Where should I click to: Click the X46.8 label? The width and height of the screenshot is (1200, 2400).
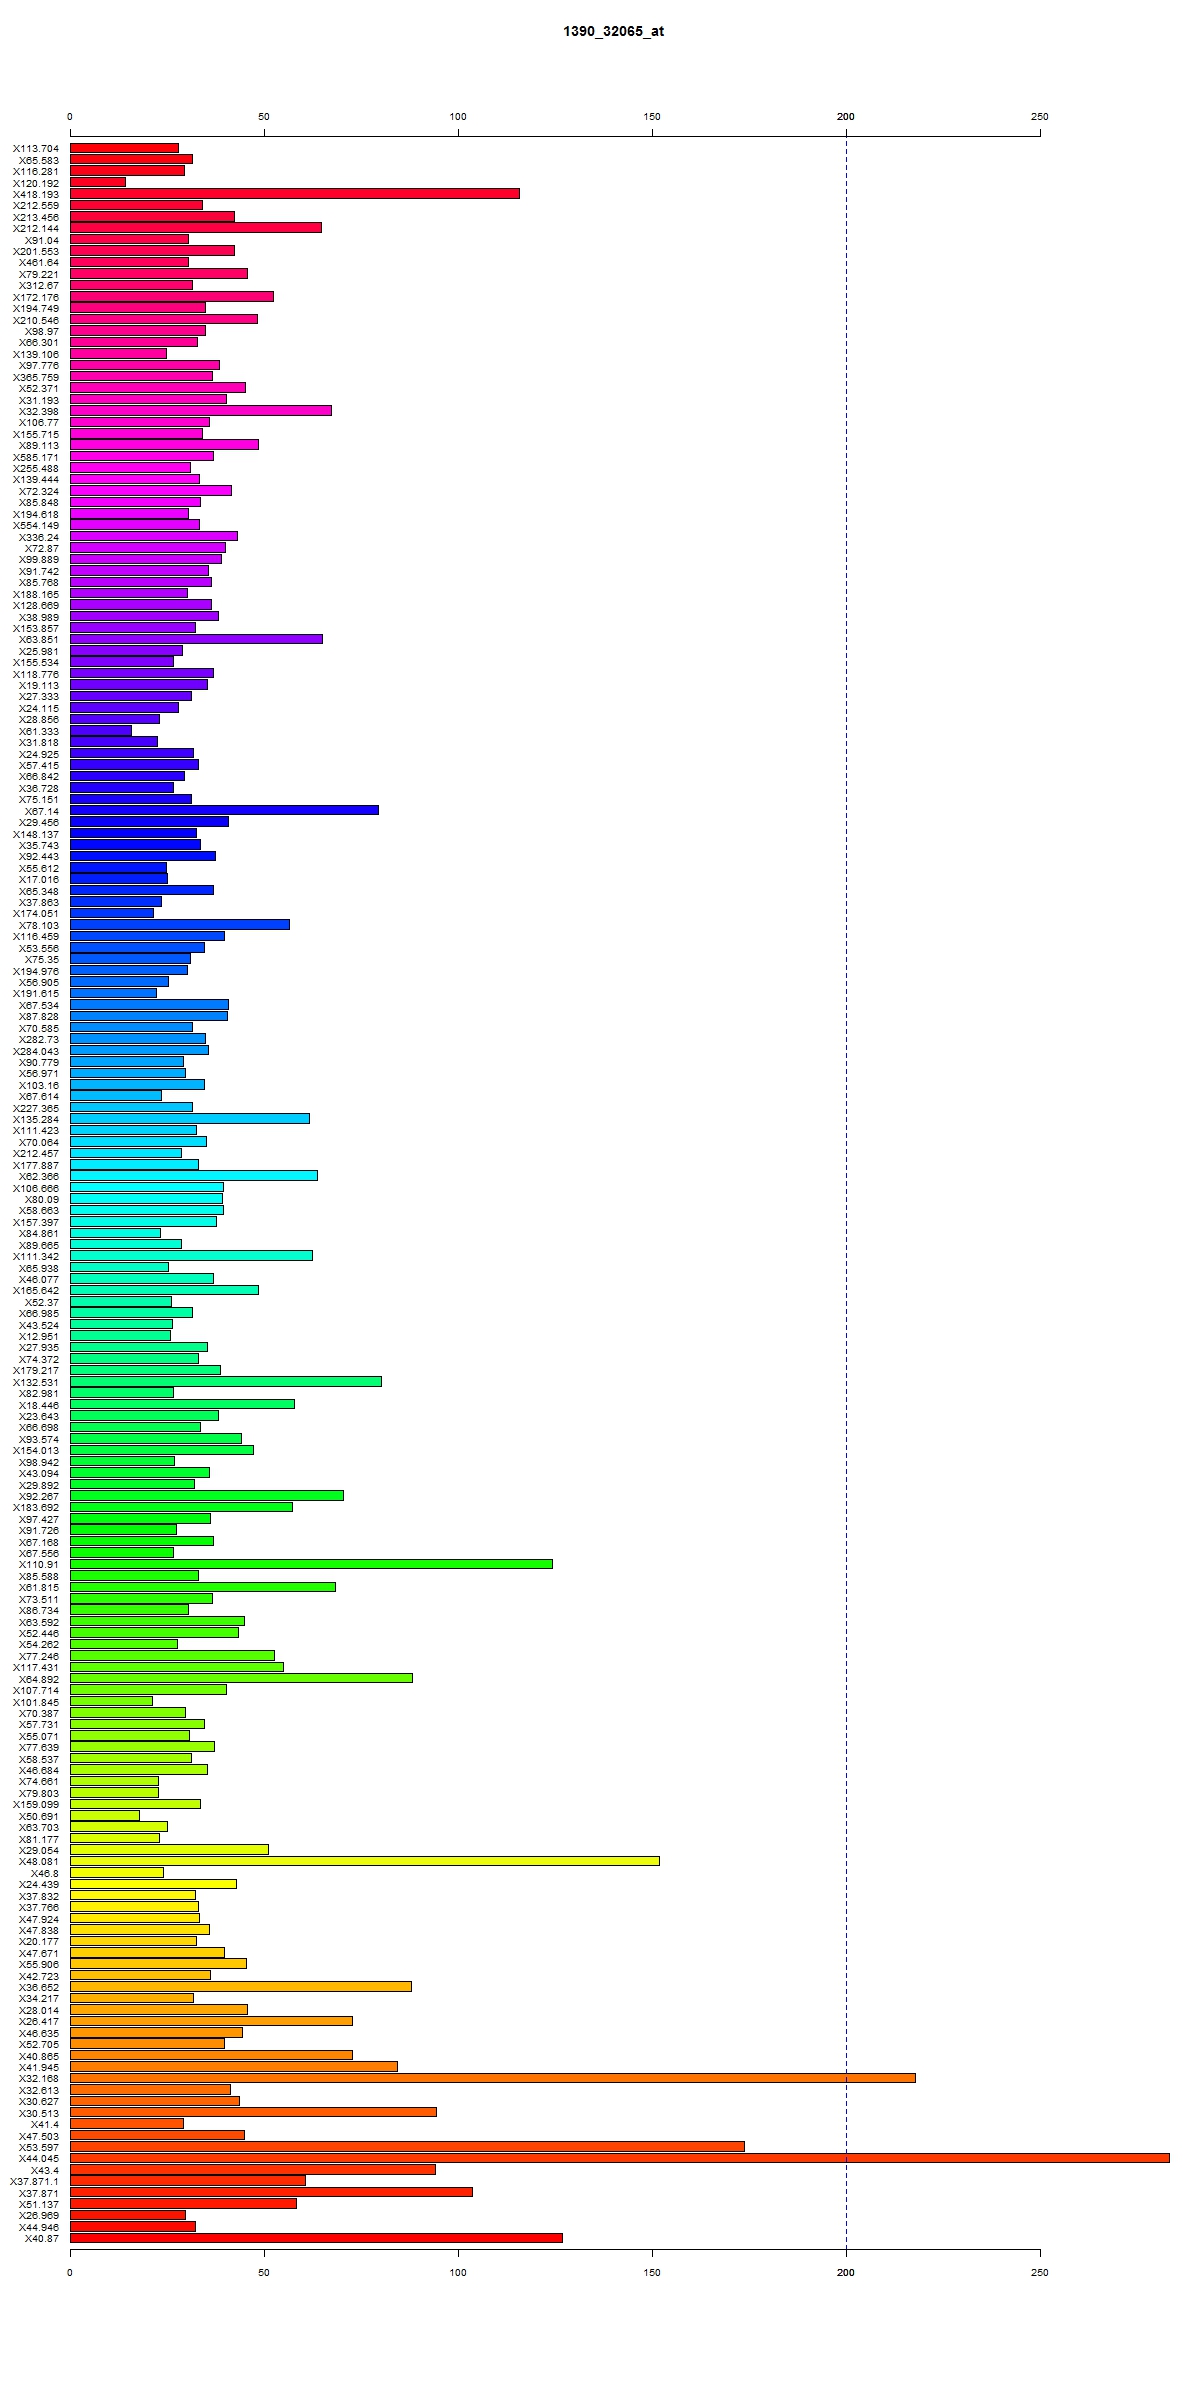point(45,1873)
